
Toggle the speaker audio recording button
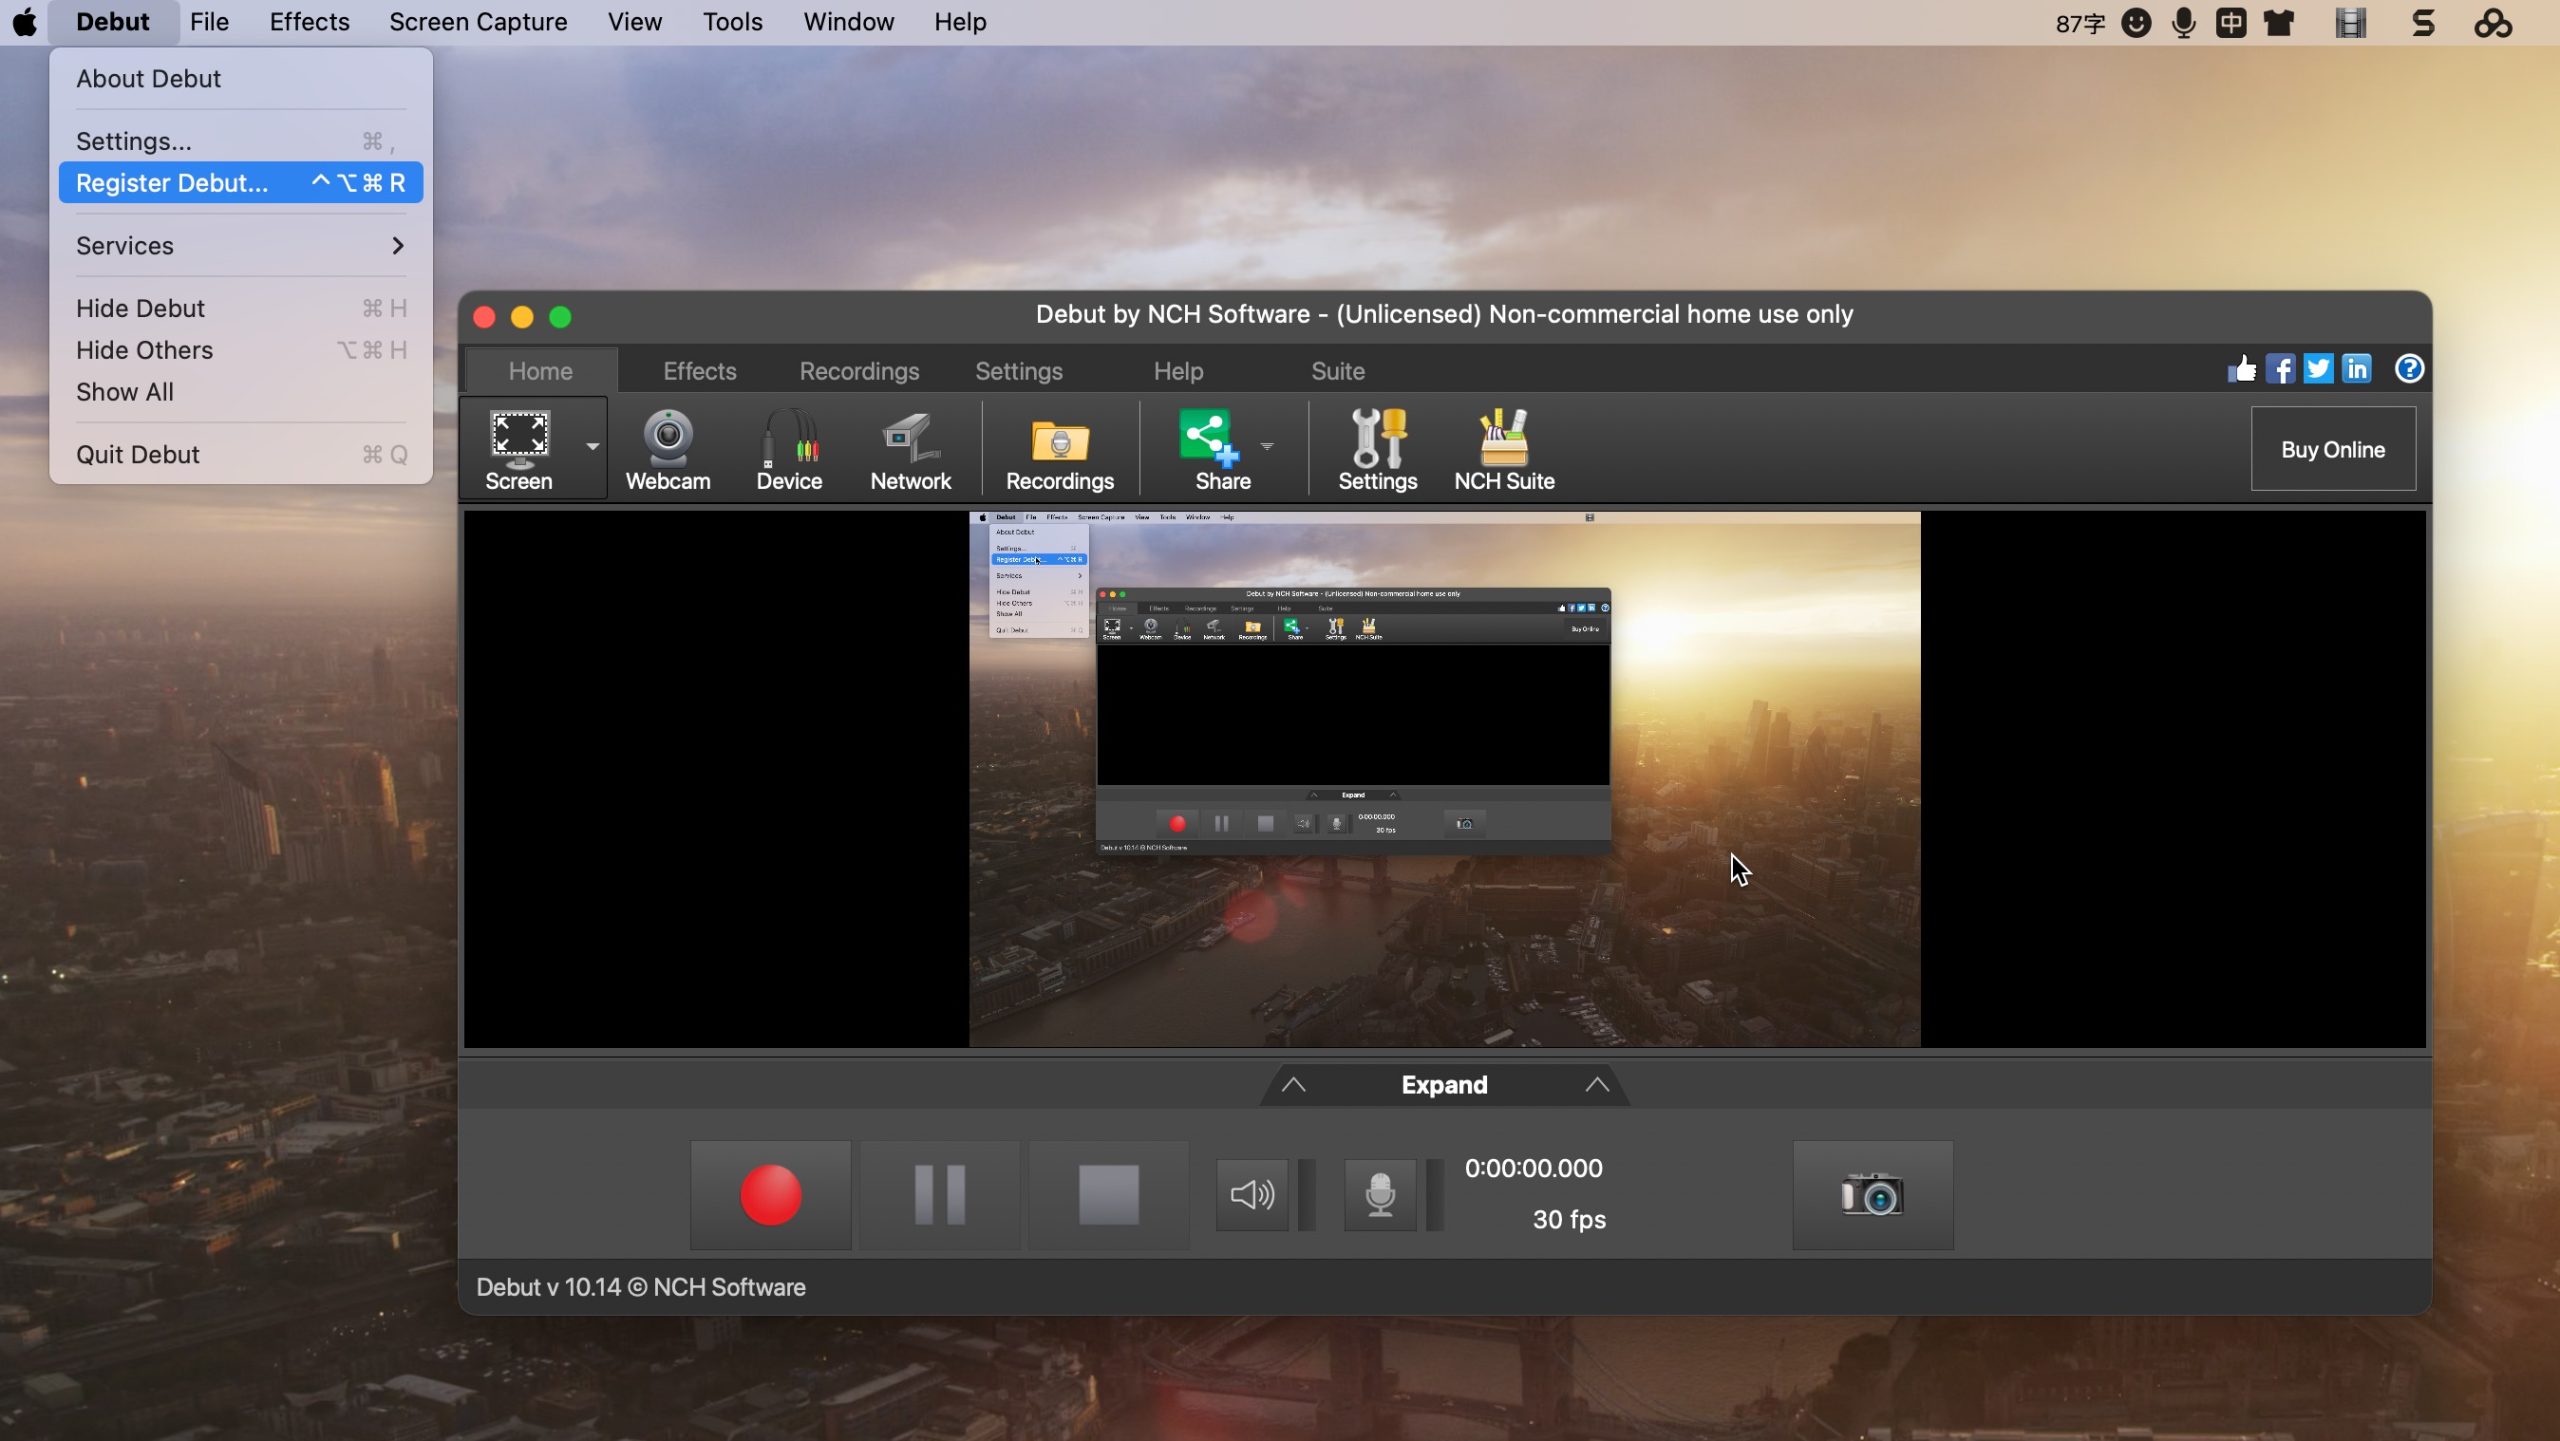1251,1195
